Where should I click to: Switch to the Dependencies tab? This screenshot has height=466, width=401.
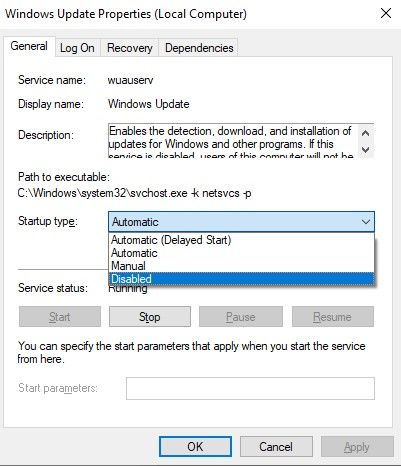click(199, 48)
